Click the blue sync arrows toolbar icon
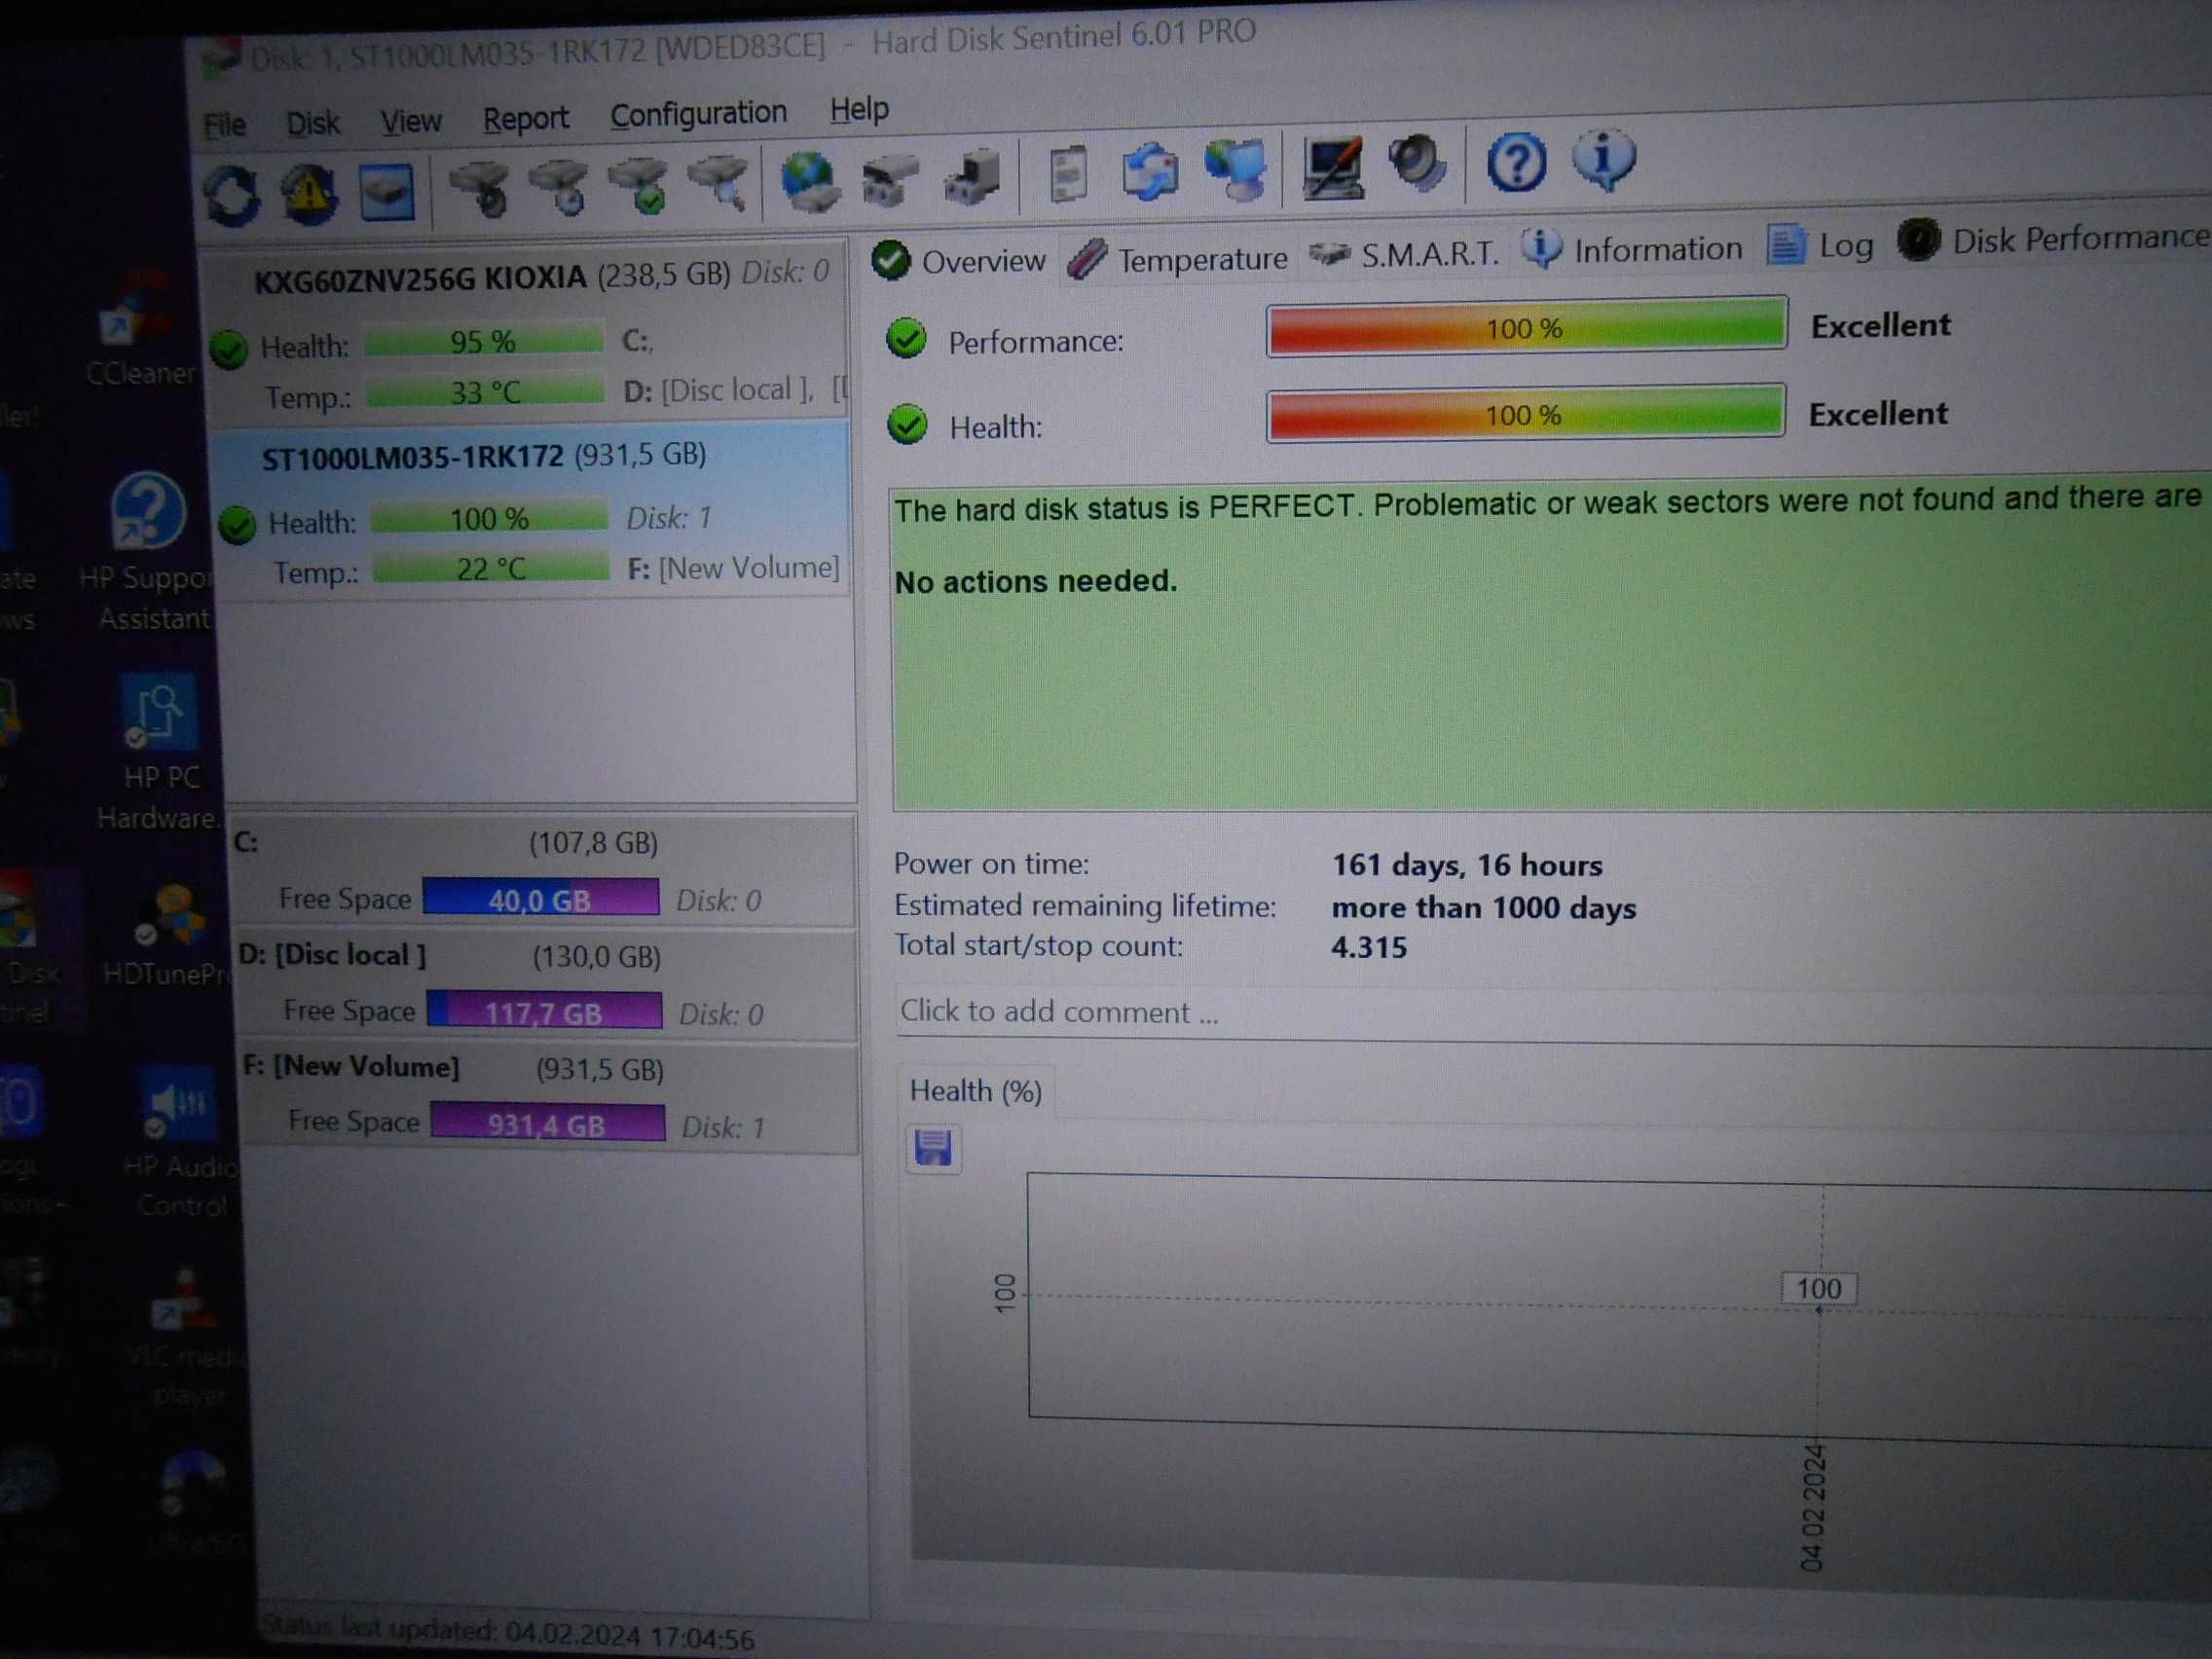This screenshot has width=2212, height=1659. coord(1150,171)
